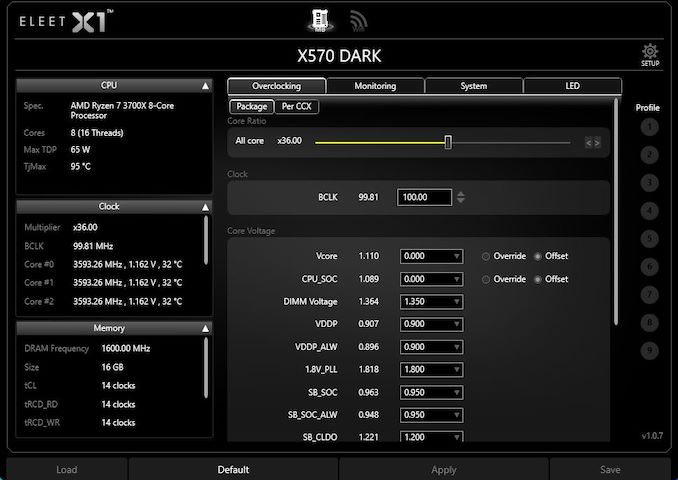The width and height of the screenshot is (678, 480).
Task: Open the CPU_SOC voltage dropdown
Action: pyautogui.click(x=432, y=279)
